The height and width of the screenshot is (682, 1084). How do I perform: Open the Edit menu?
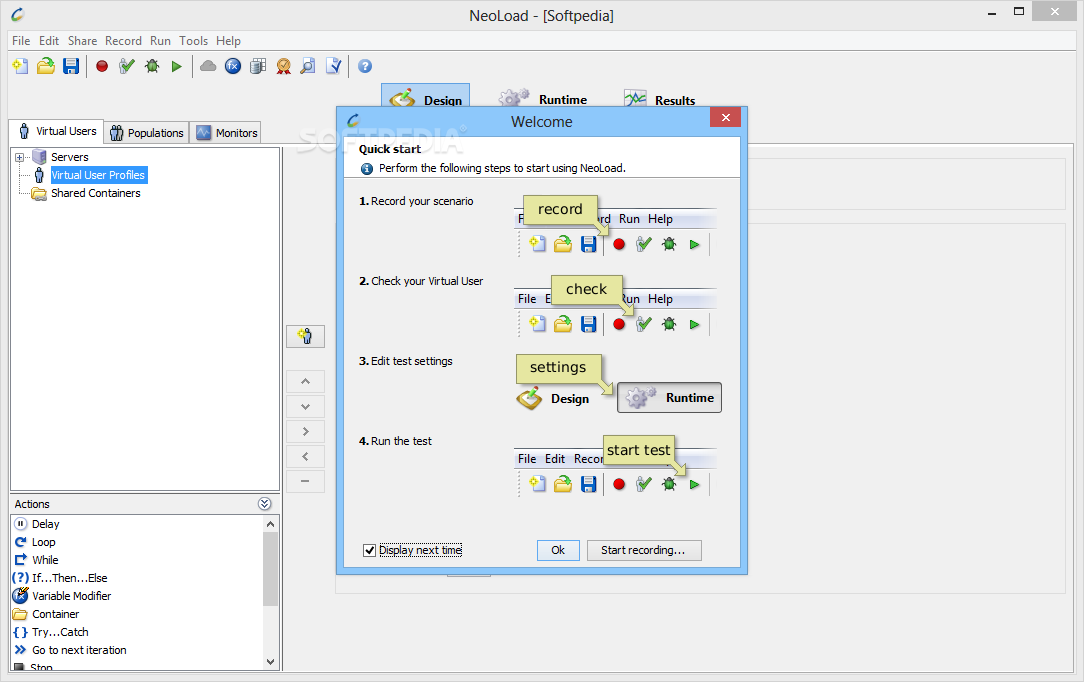point(48,41)
